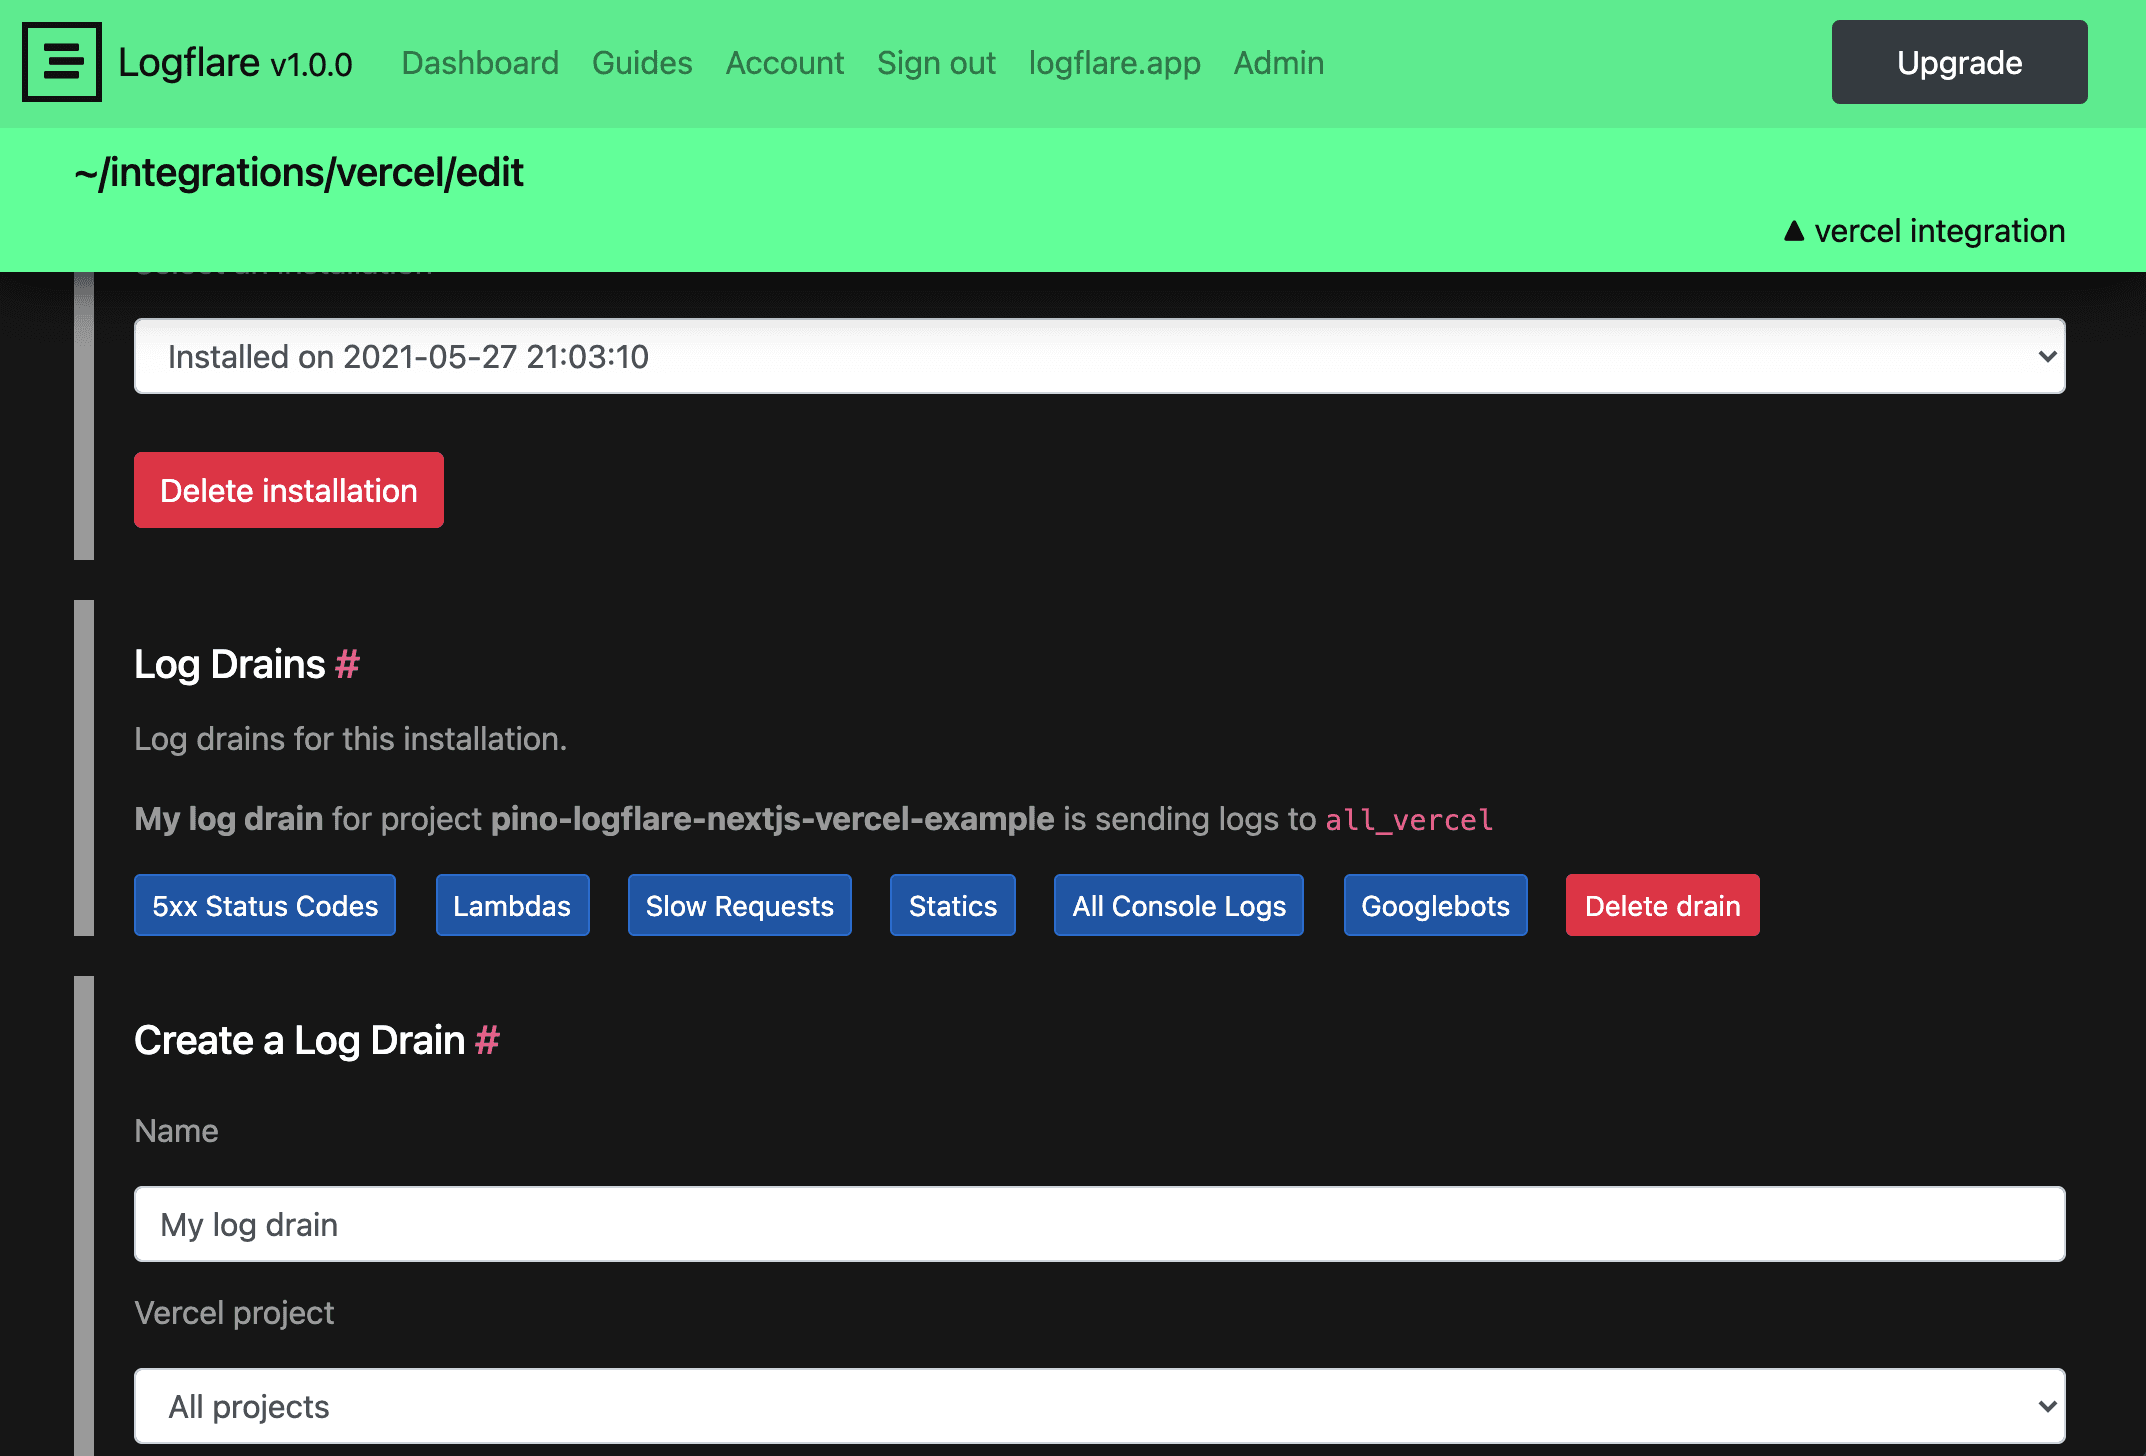This screenshot has height=1456, width=2146.
Task: Focus the log drain Name input field
Action: tap(1099, 1224)
